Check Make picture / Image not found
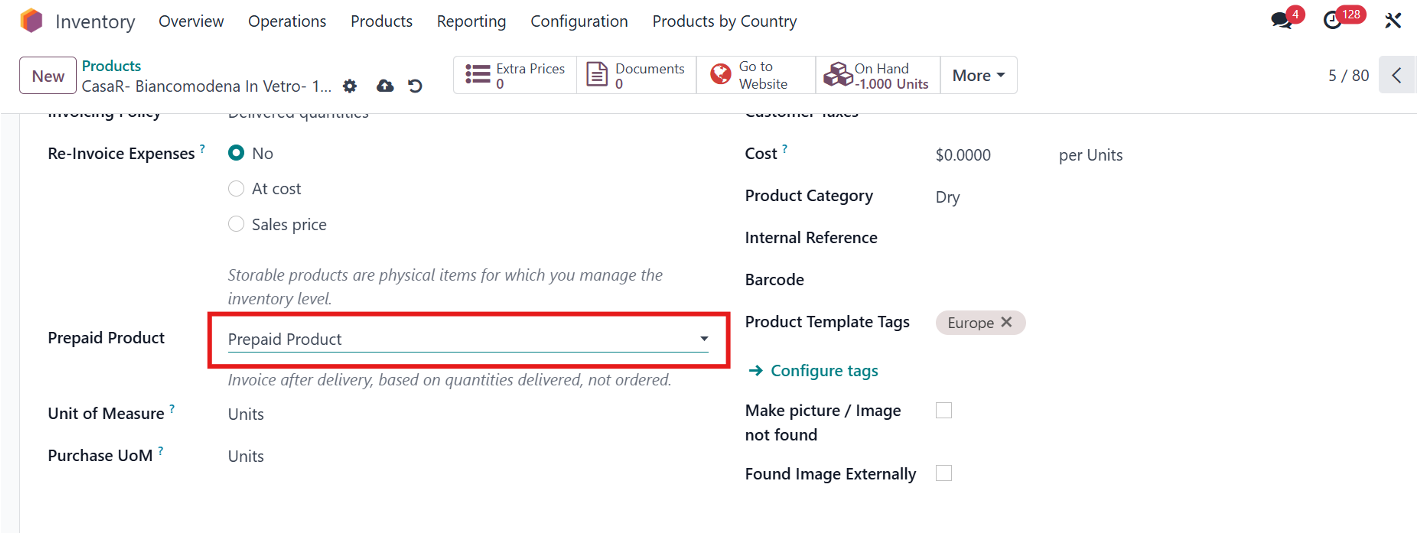 coord(944,410)
